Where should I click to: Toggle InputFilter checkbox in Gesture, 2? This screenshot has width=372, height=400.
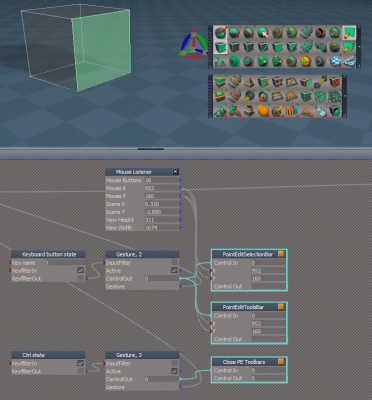(174, 262)
